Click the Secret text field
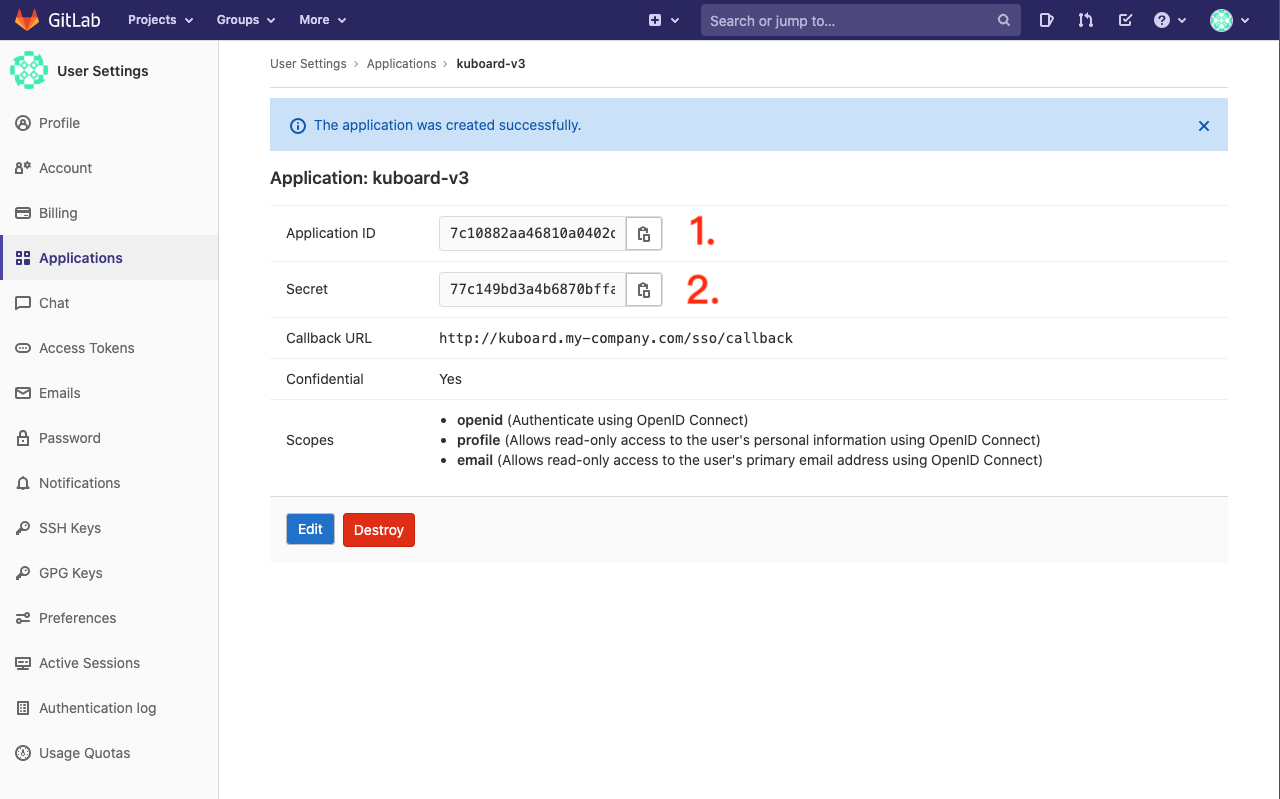This screenshot has width=1280, height=799. click(532, 290)
